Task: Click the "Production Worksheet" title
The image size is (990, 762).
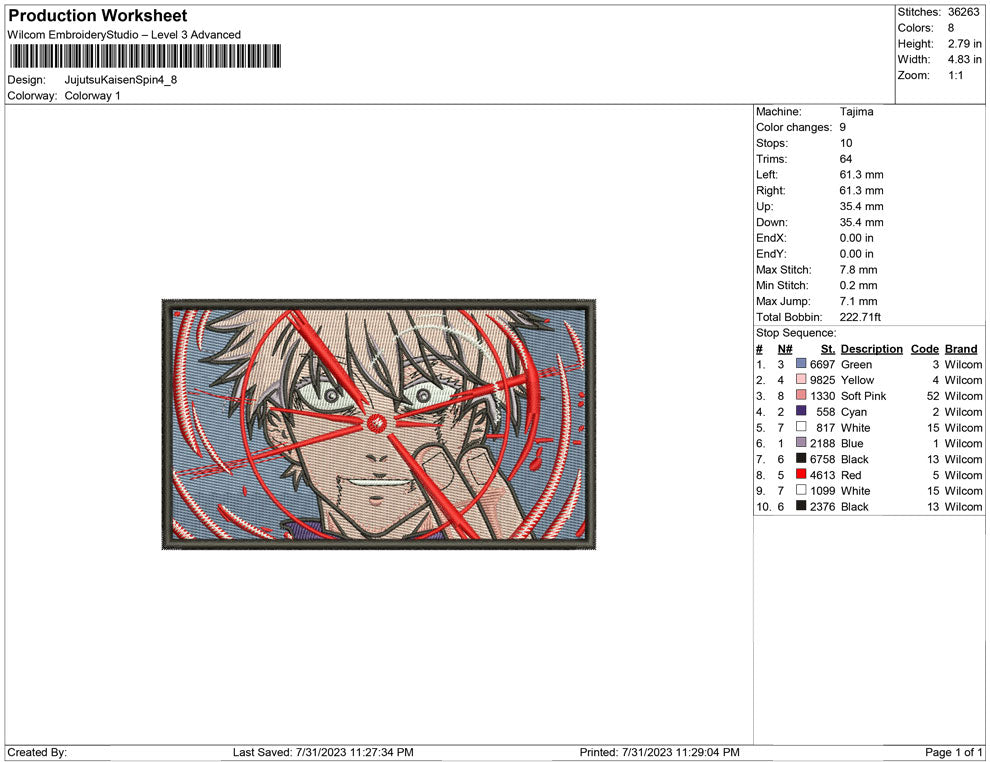Action: (x=98, y=16)
